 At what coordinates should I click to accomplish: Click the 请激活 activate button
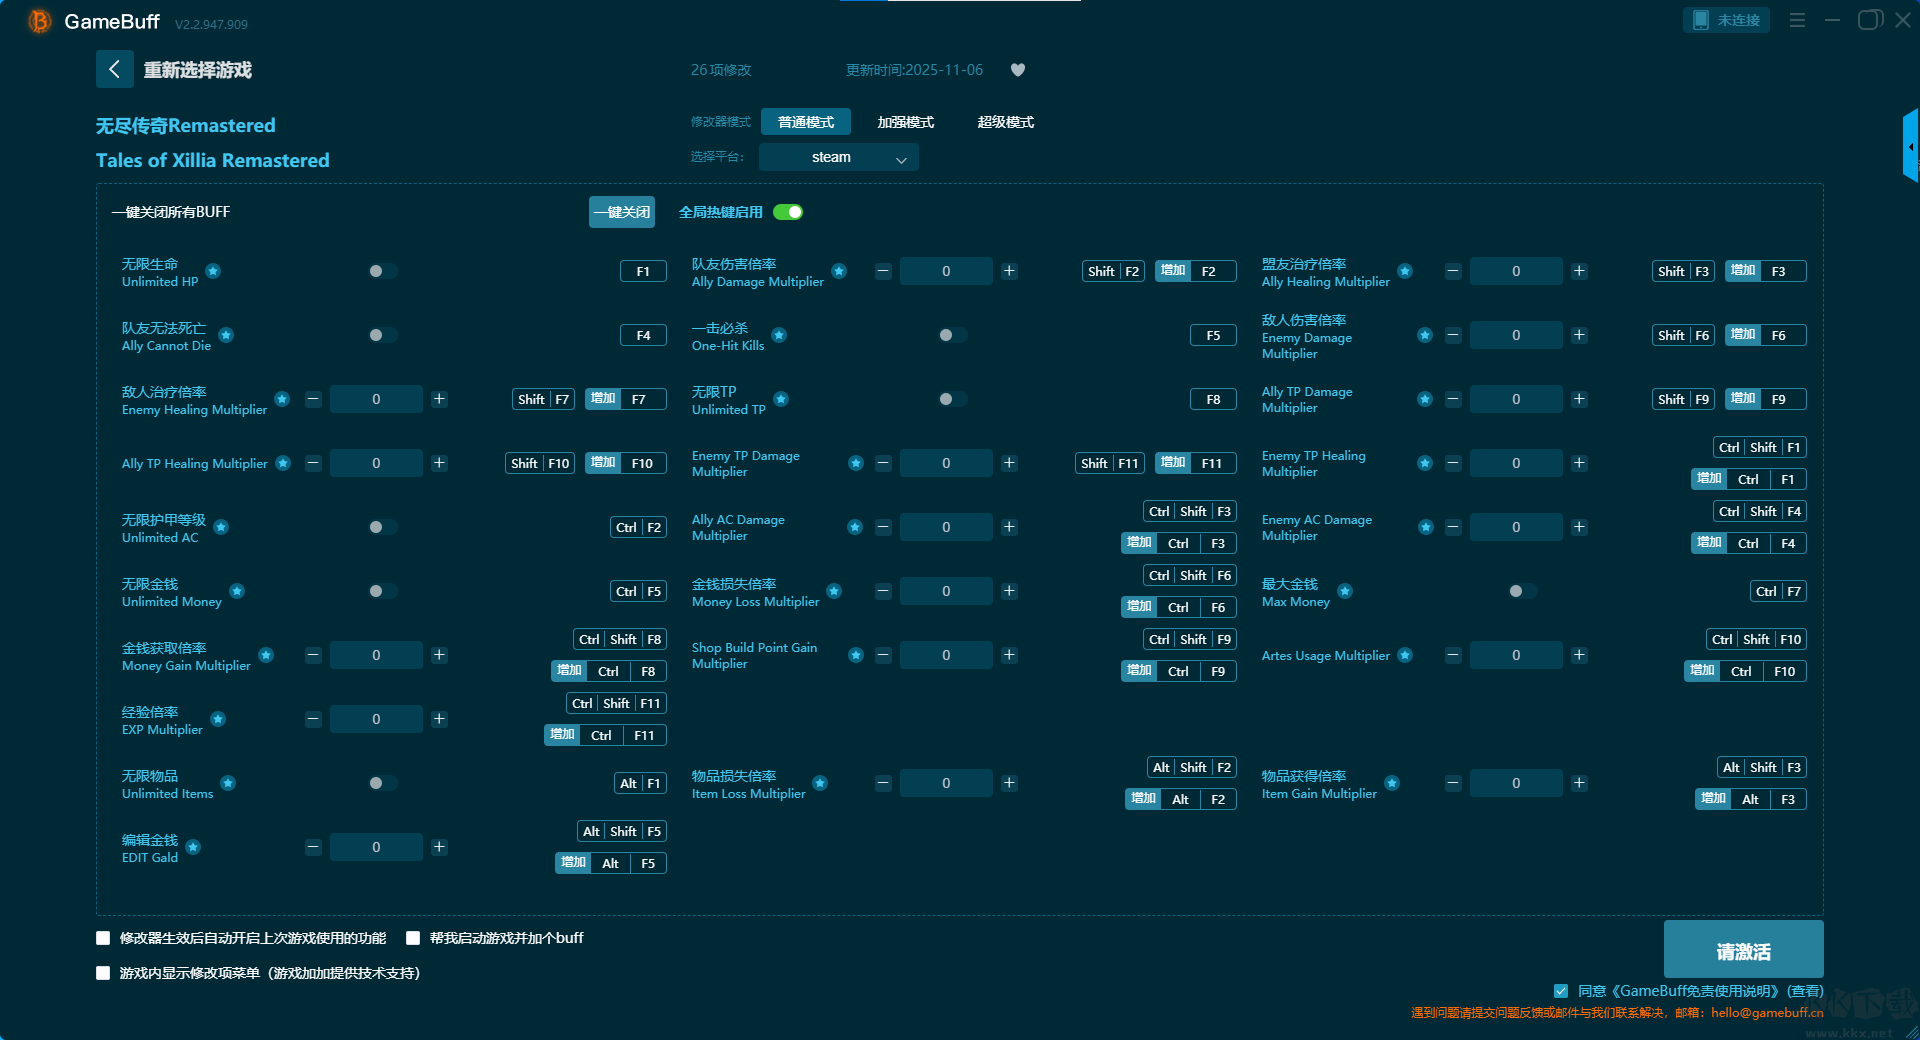(x=1743, y=951)
